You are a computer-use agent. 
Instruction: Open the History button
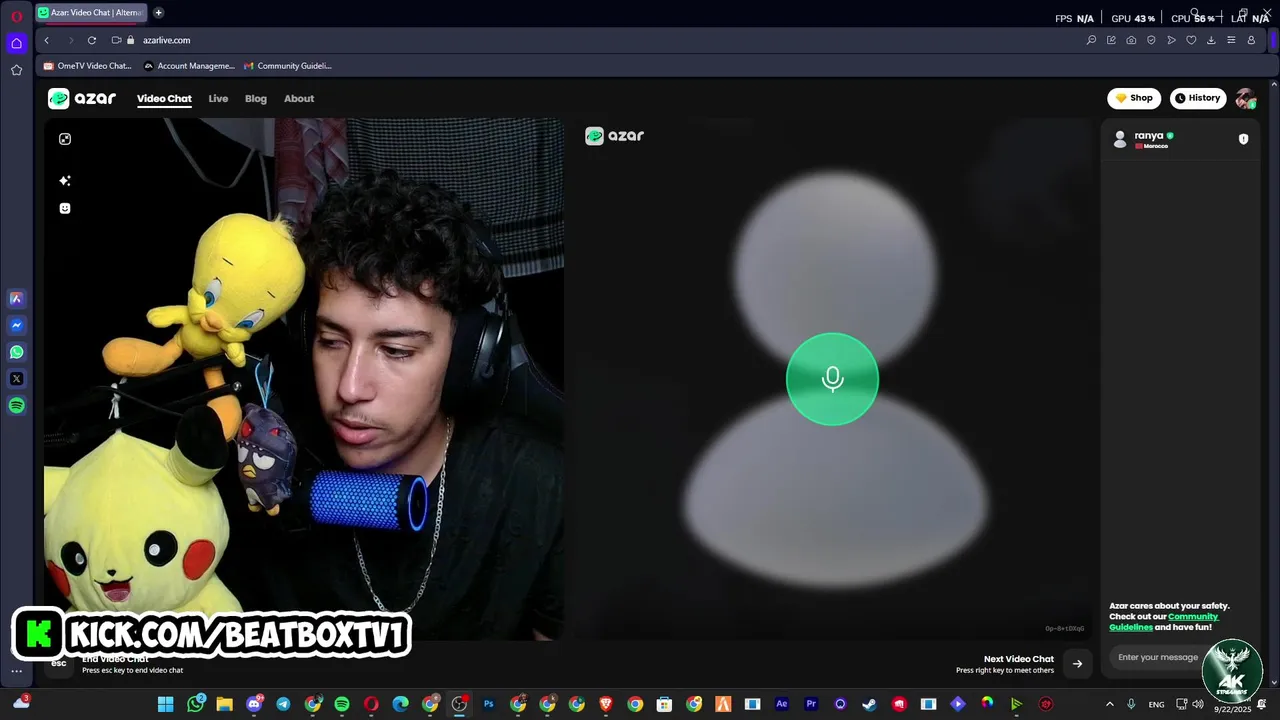[x=1197, y=98]
